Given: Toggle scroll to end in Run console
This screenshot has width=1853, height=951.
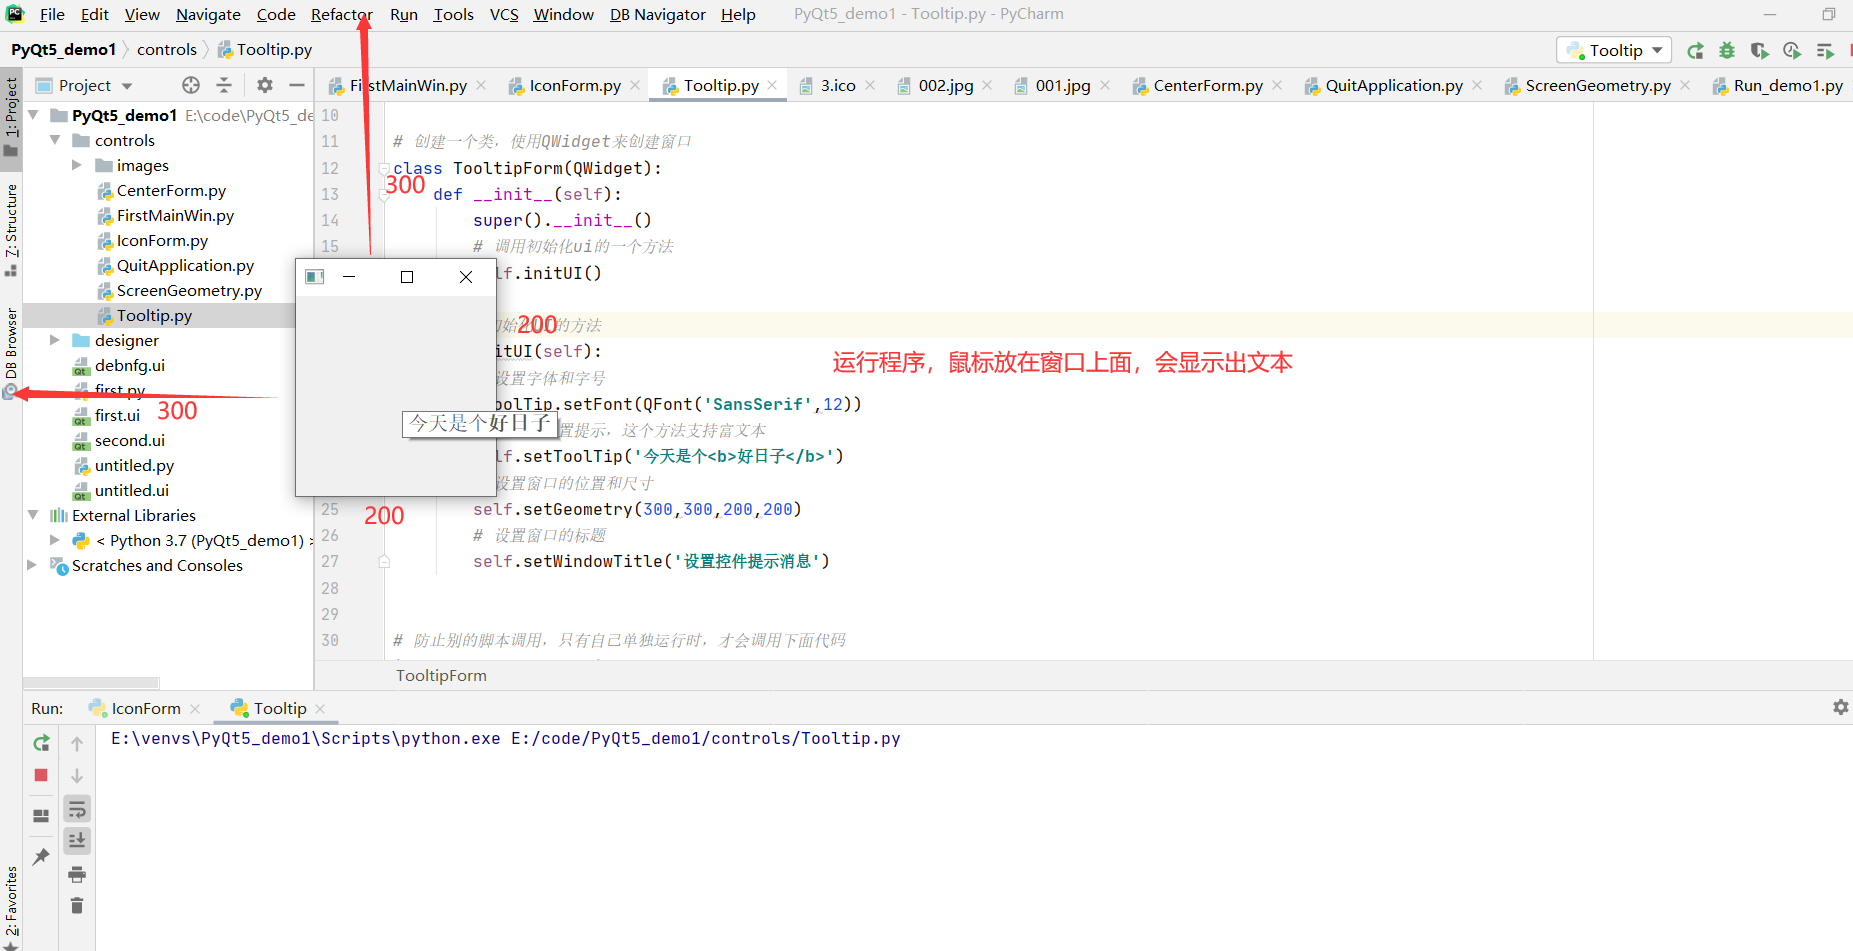Looking at the screenshot, I should [x=77, y=841].
